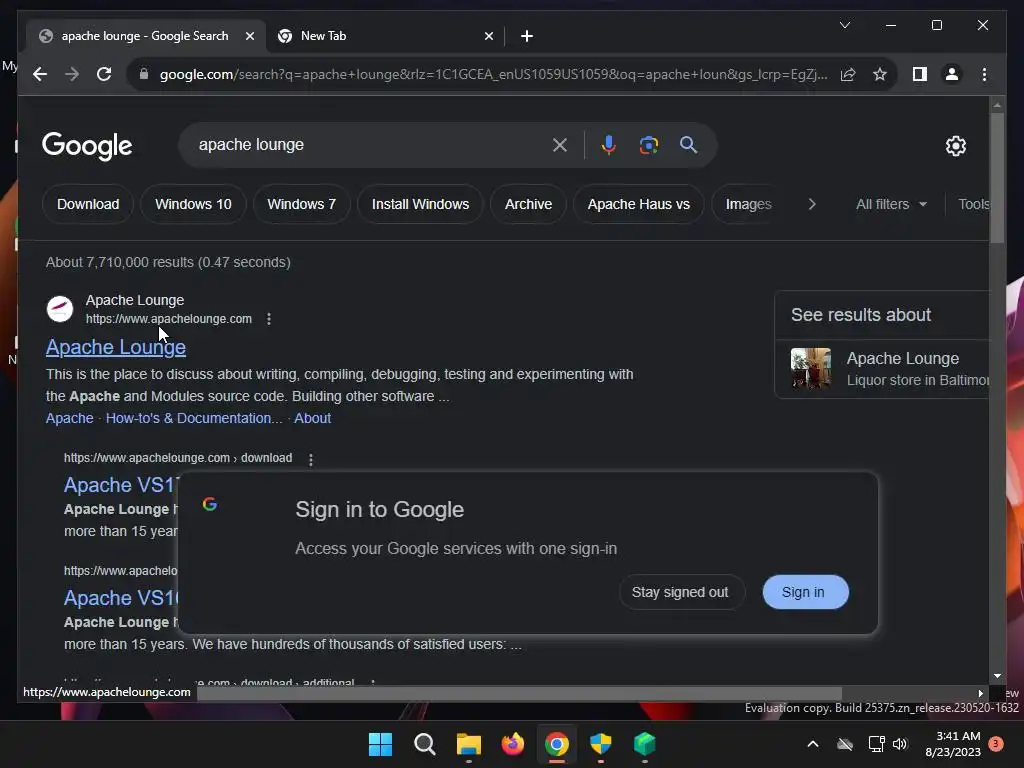The height and width of the screenshot is (768, 1024).
Task: Open the Apache Lounge liquor store thumbnail
Action: 810,368
